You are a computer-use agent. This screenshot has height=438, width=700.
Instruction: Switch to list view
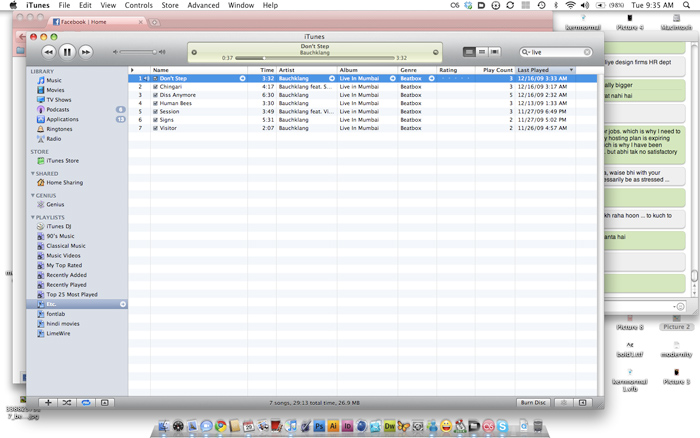pos(469,52)
